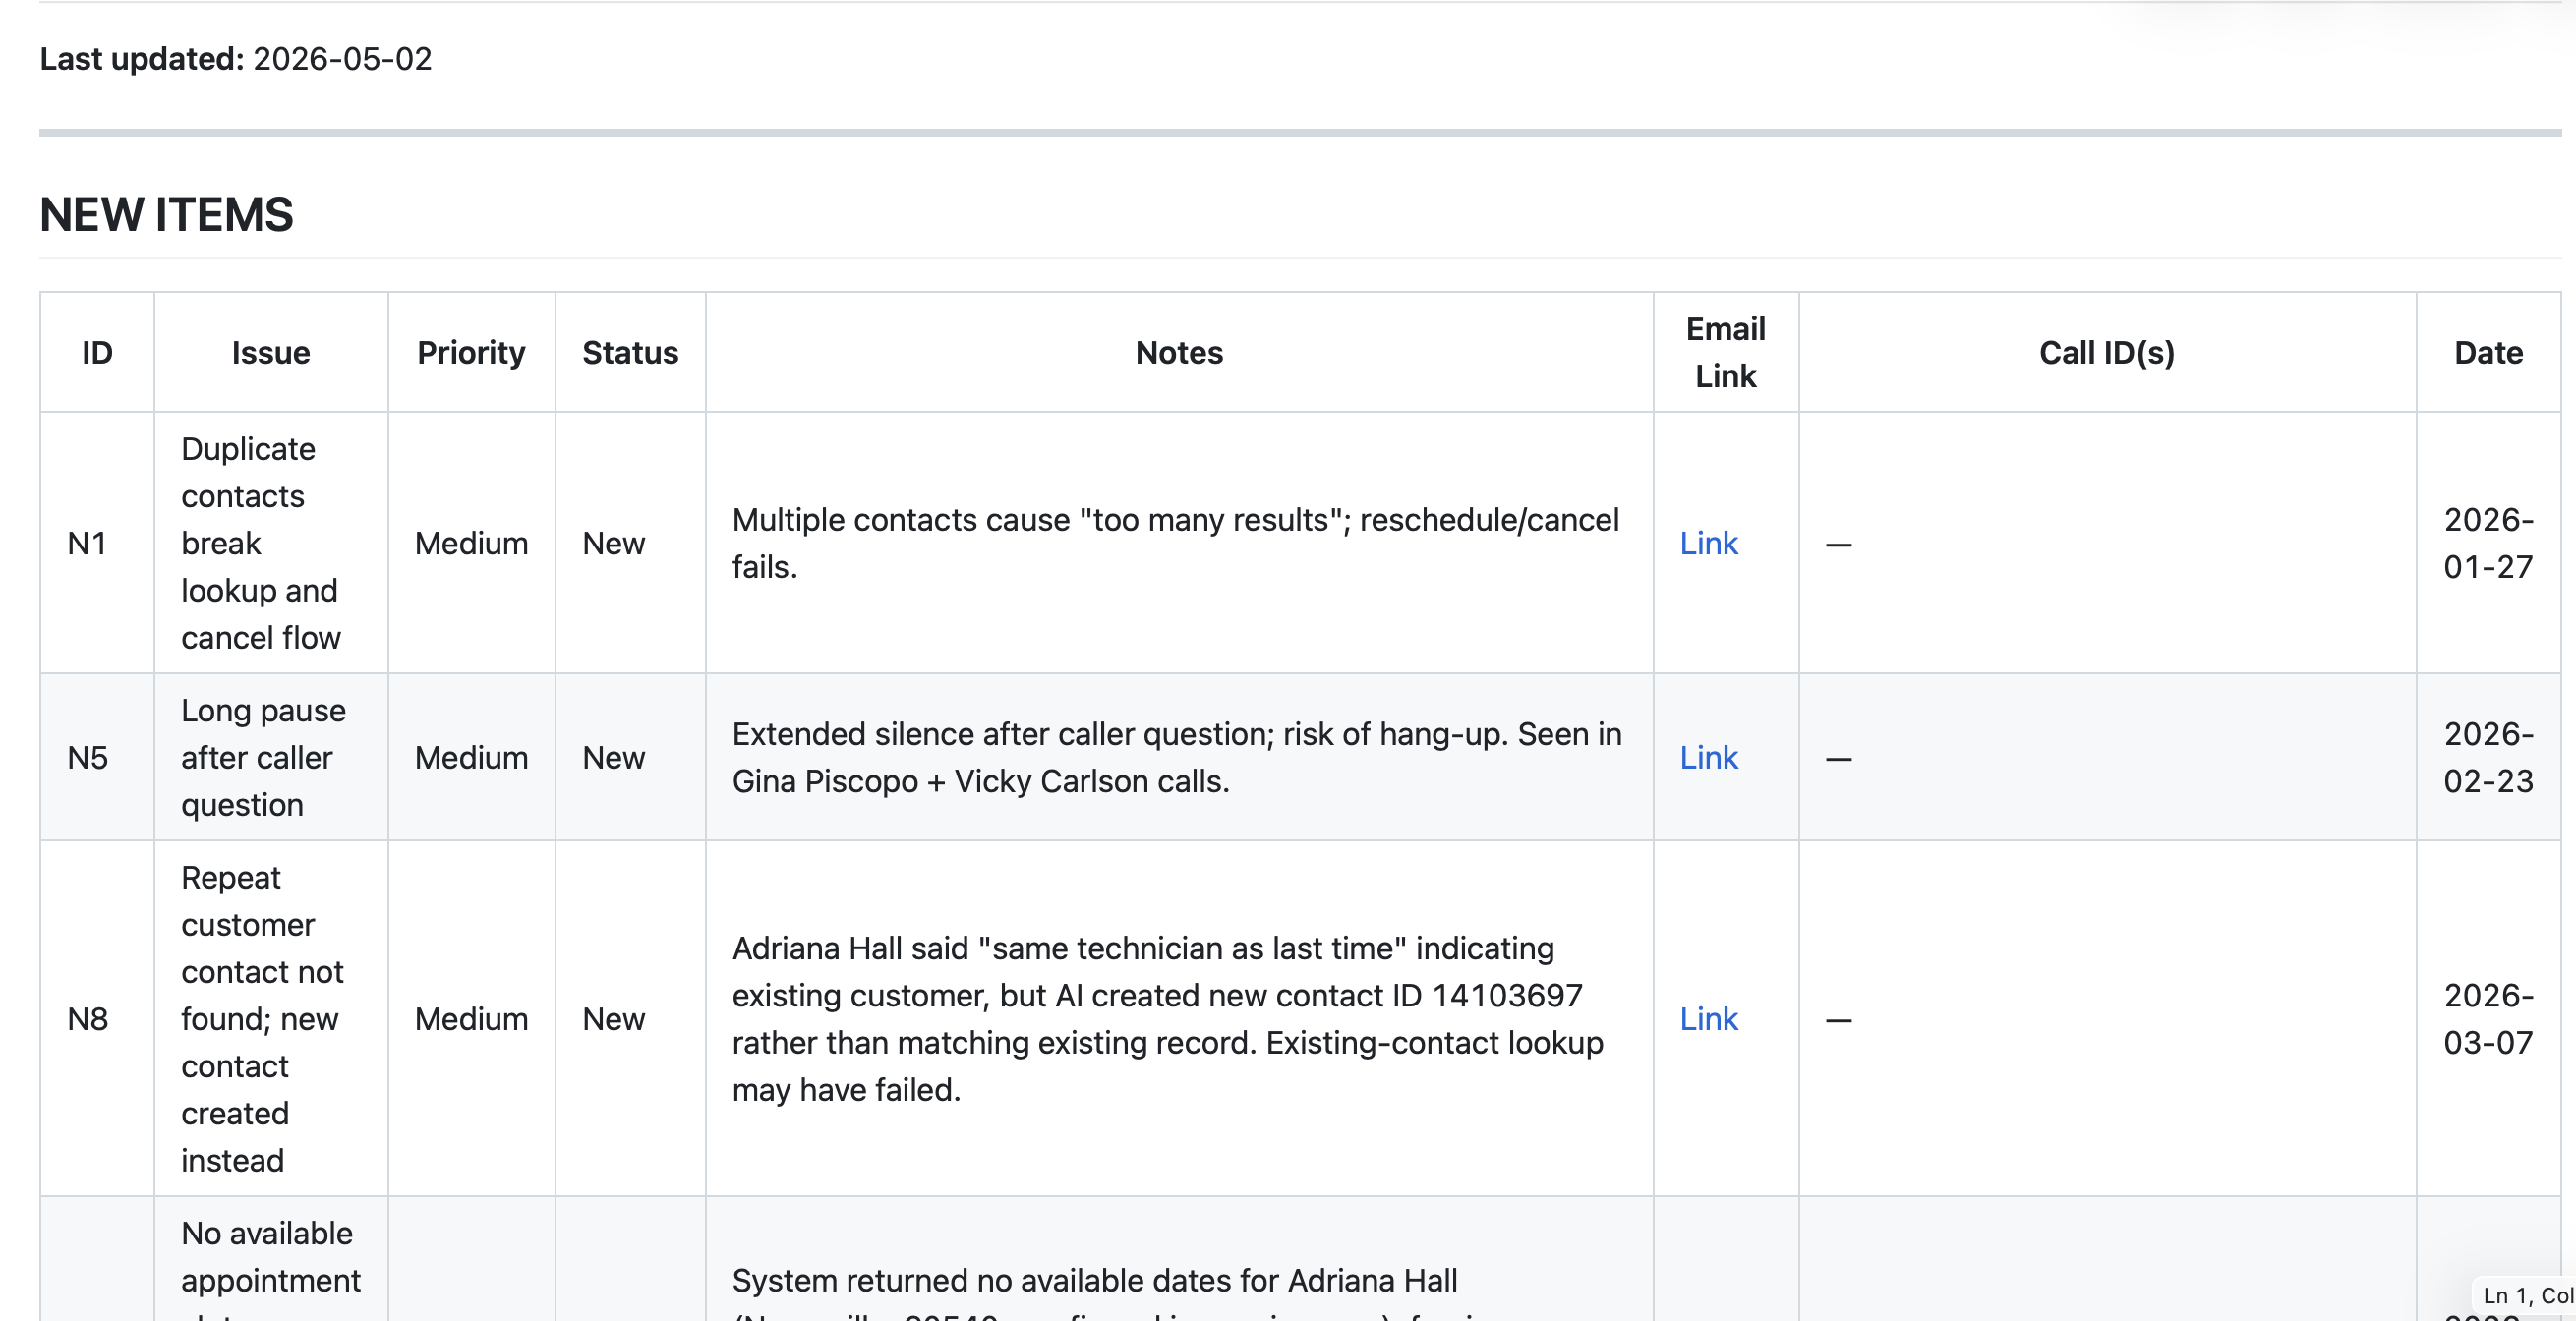Click the ID column header
The width and height of the screenshot is (2576, 1321).
[x=97, y=352]
